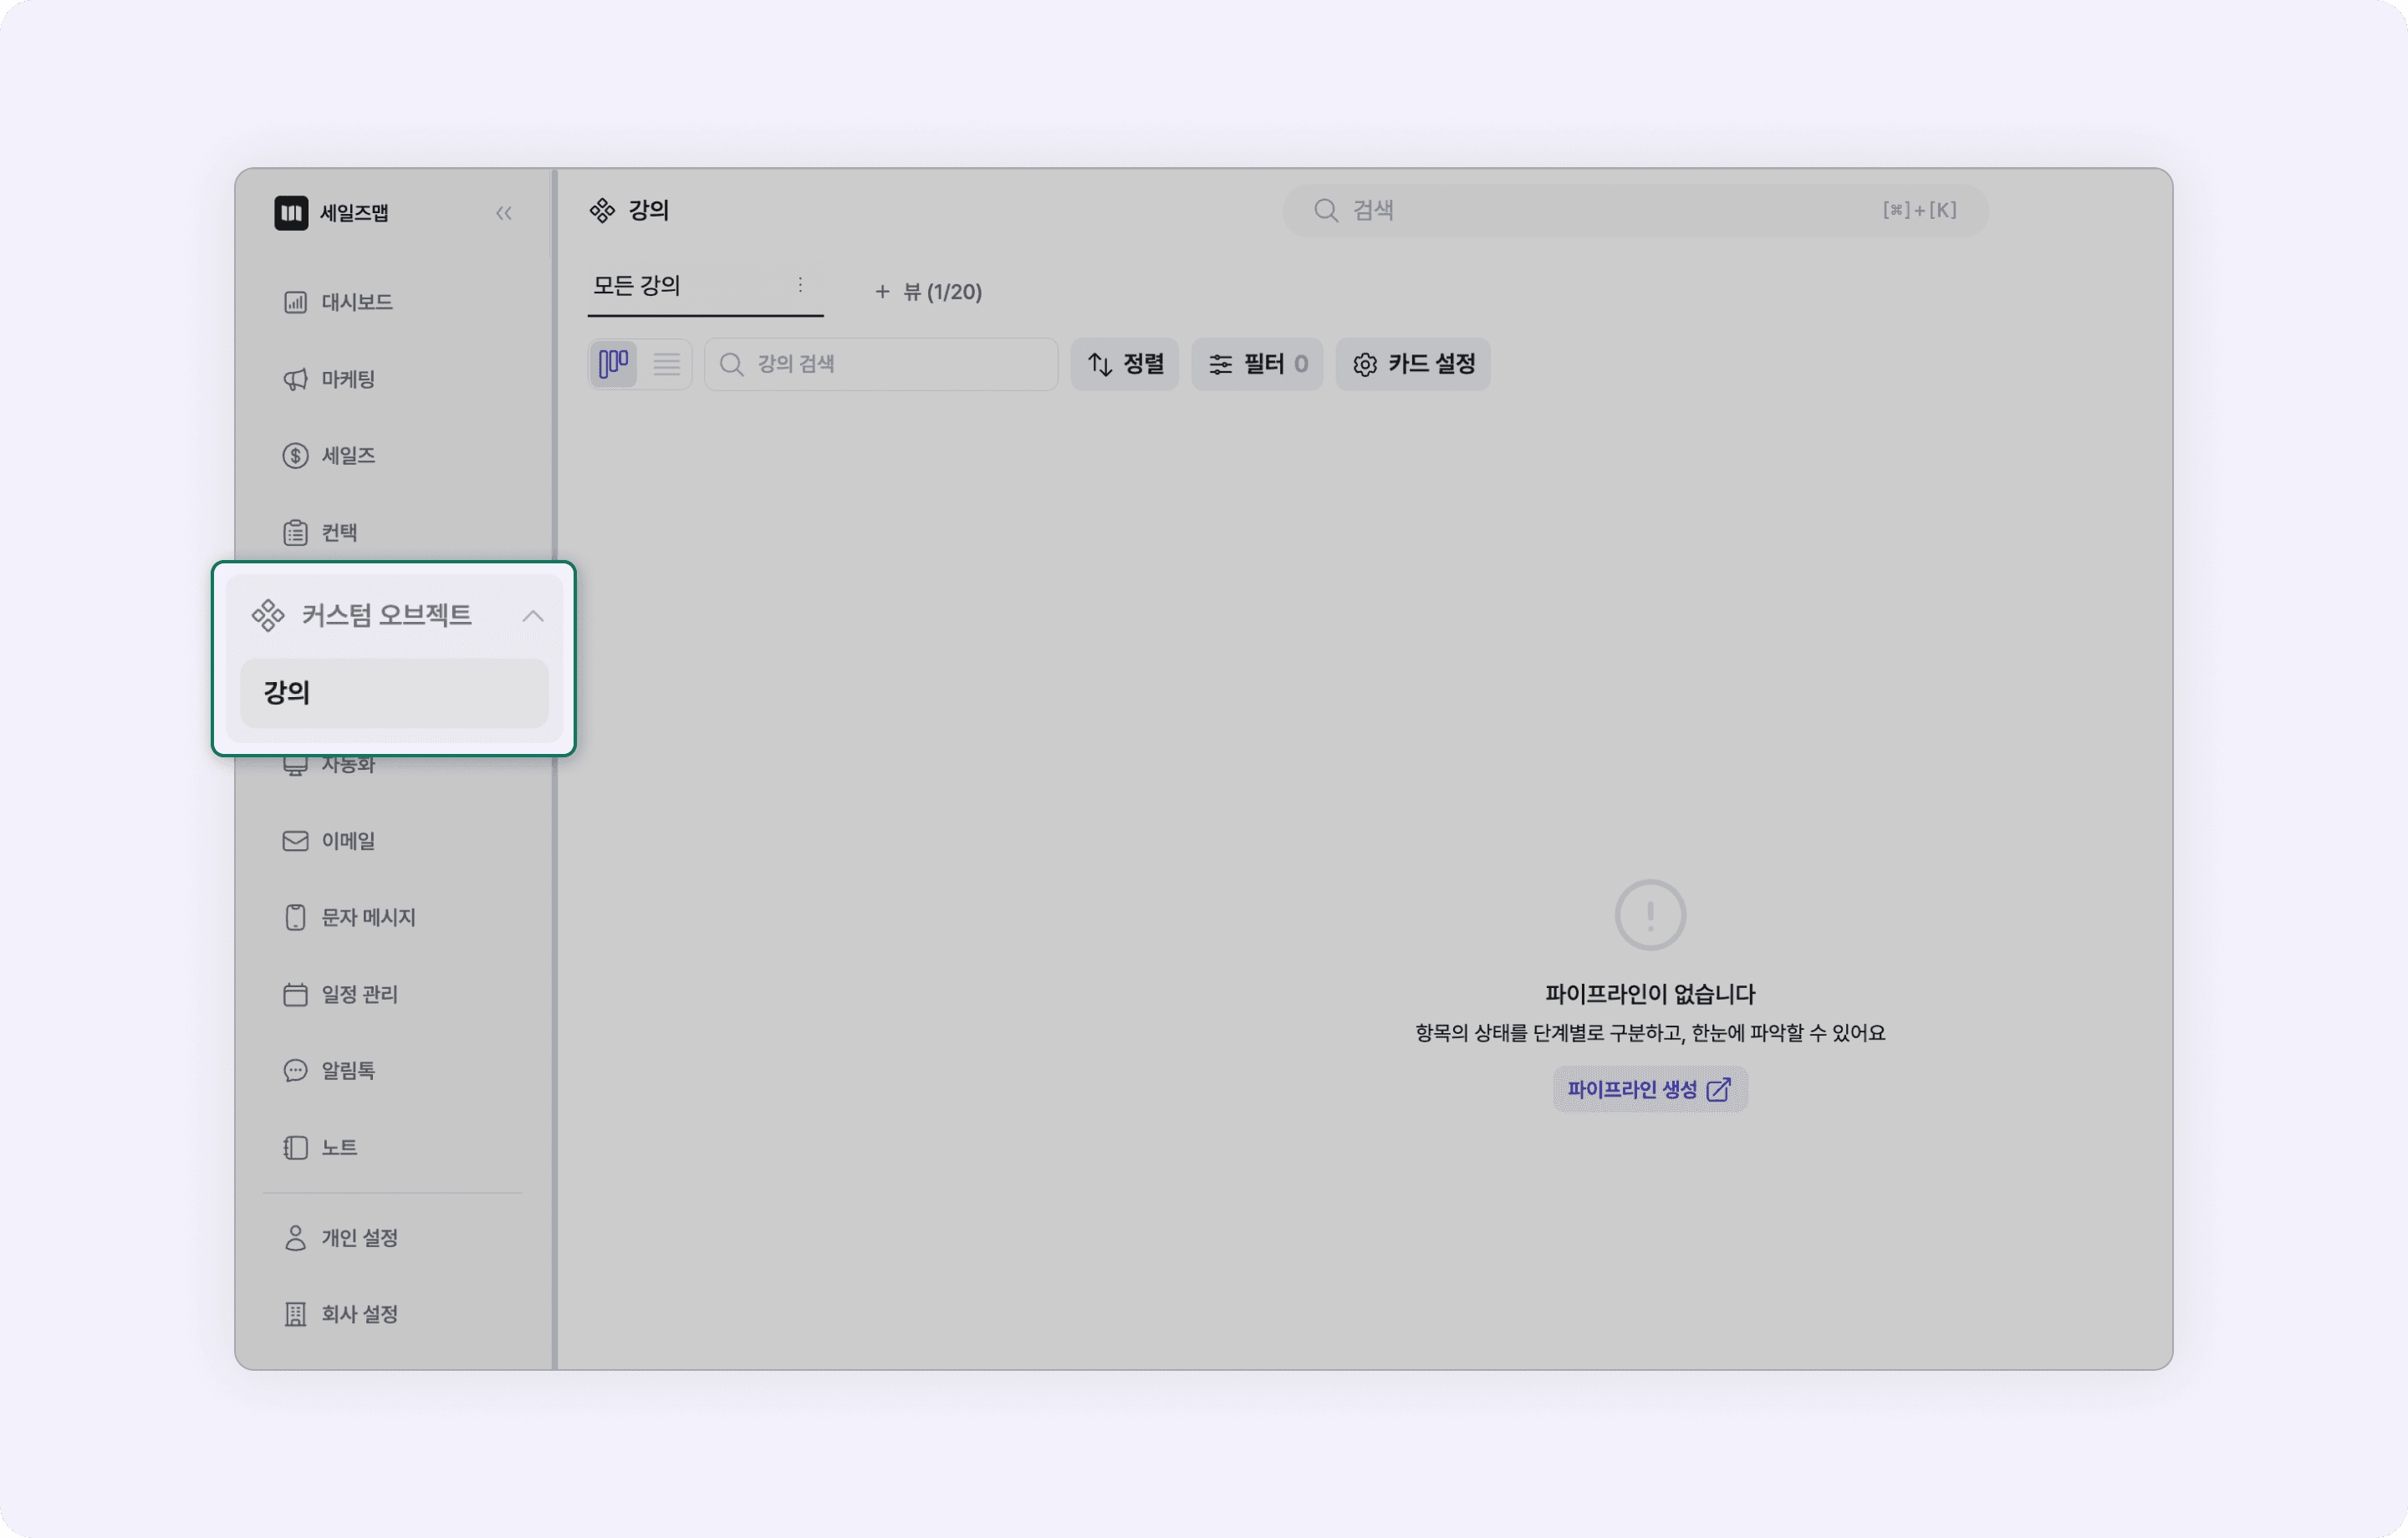Screen dimensions: 2408x1538
Task: Open 모든 강의 tab options menu
Action: (x=800, y=285)
